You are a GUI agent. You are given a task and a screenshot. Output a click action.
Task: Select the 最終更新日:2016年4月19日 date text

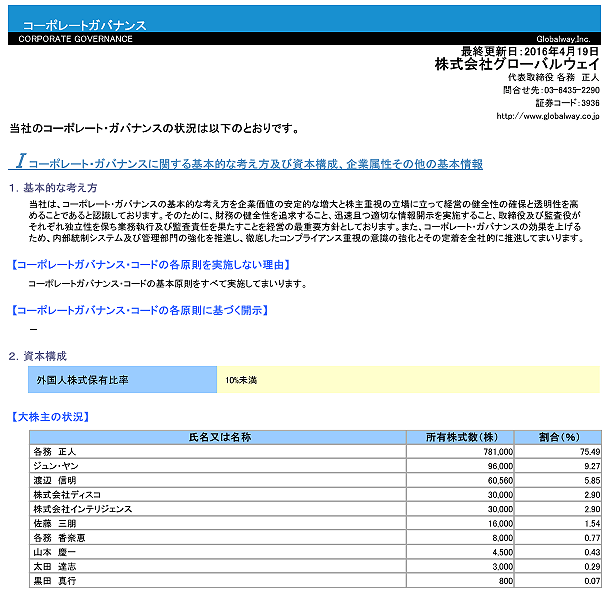pyautogui.click(x=530, y=51)
